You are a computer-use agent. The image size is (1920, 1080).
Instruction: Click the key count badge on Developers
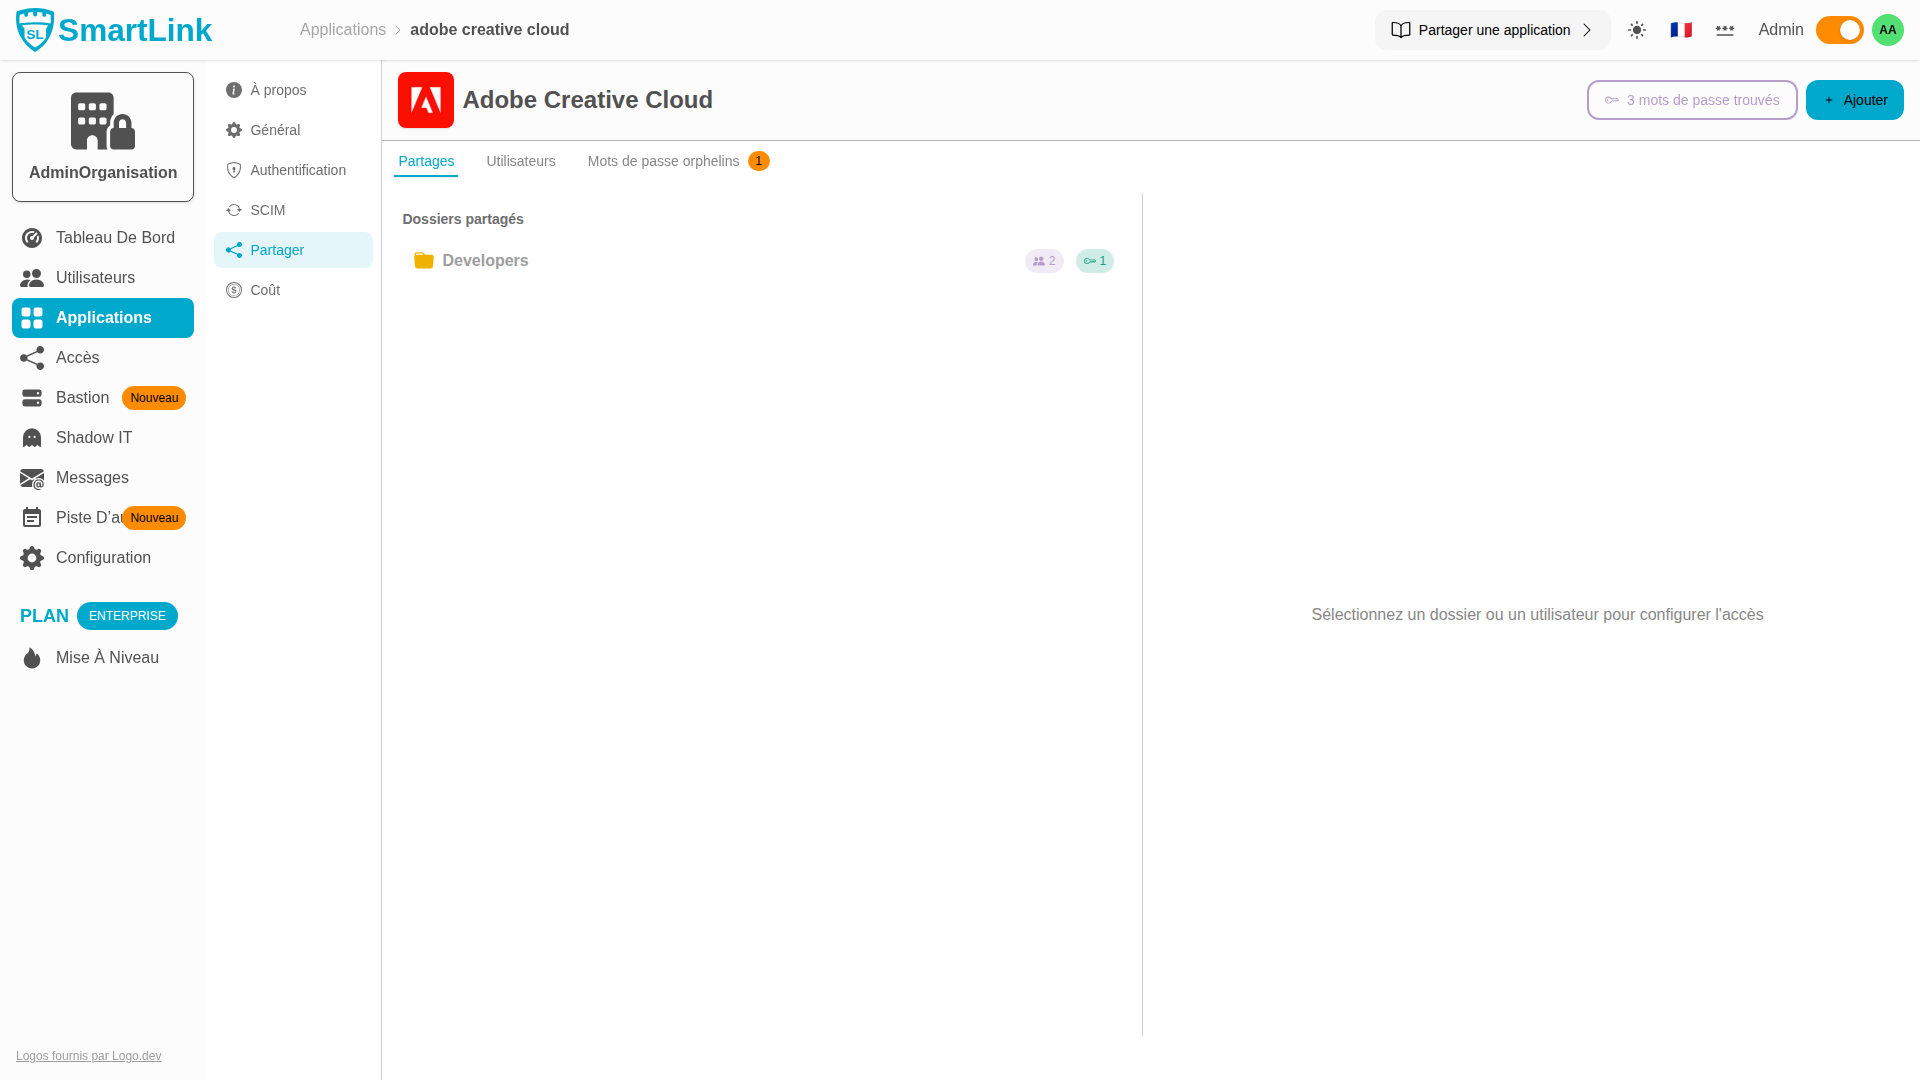pos(1094,260)
